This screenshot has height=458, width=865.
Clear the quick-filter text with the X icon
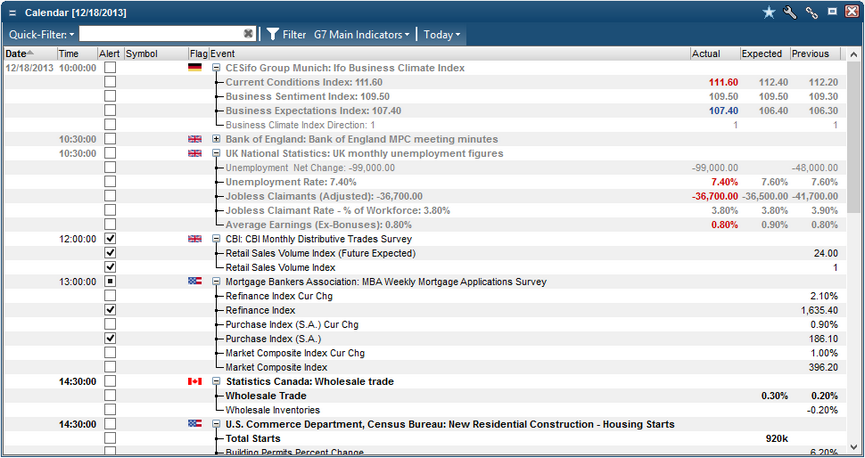248,34
